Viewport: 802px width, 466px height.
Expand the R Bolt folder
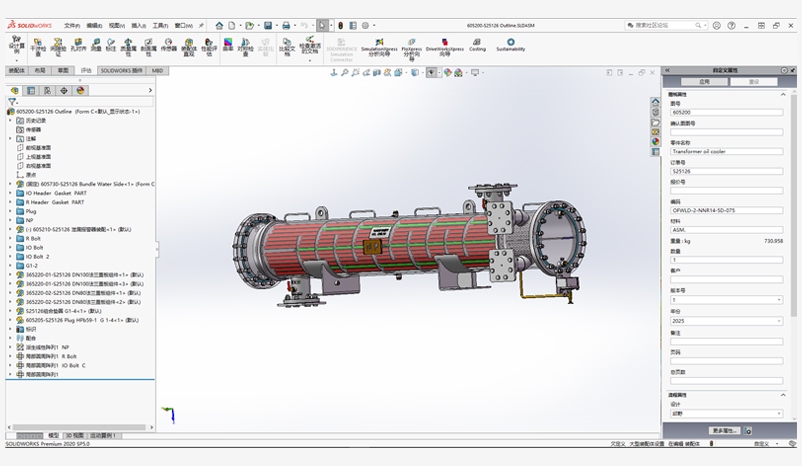click(10, 238)
